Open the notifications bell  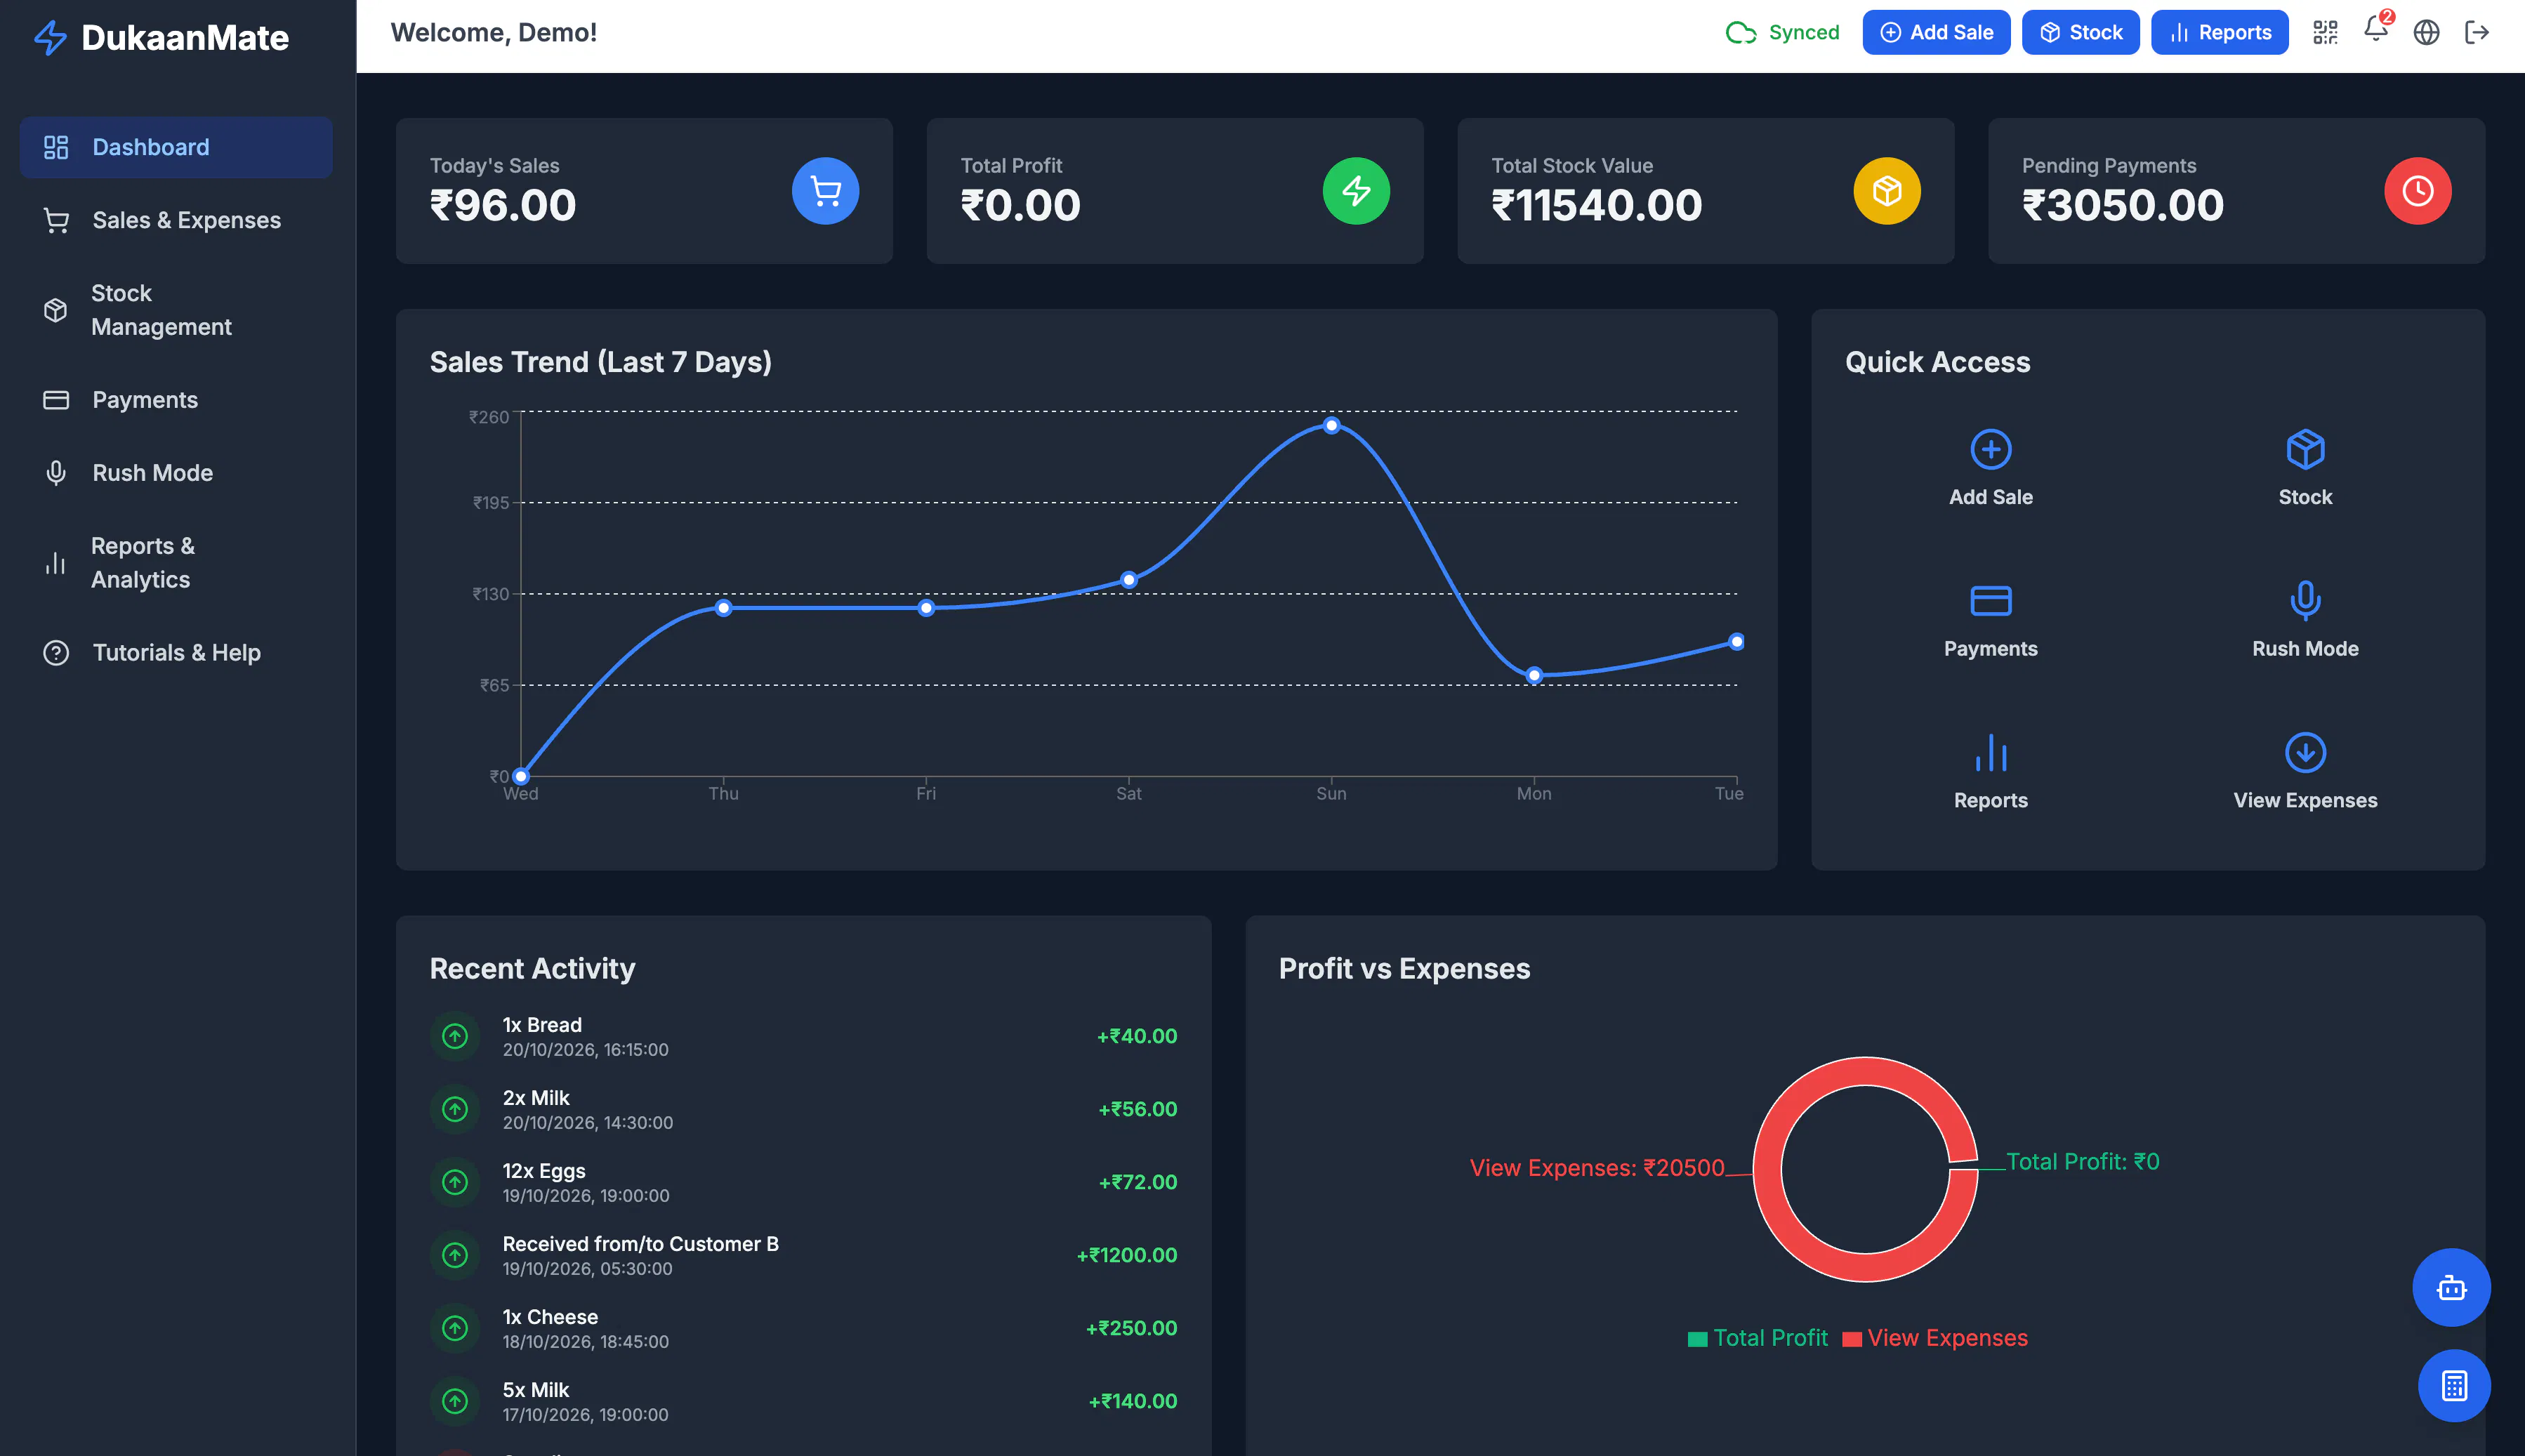pos(2376,30)
